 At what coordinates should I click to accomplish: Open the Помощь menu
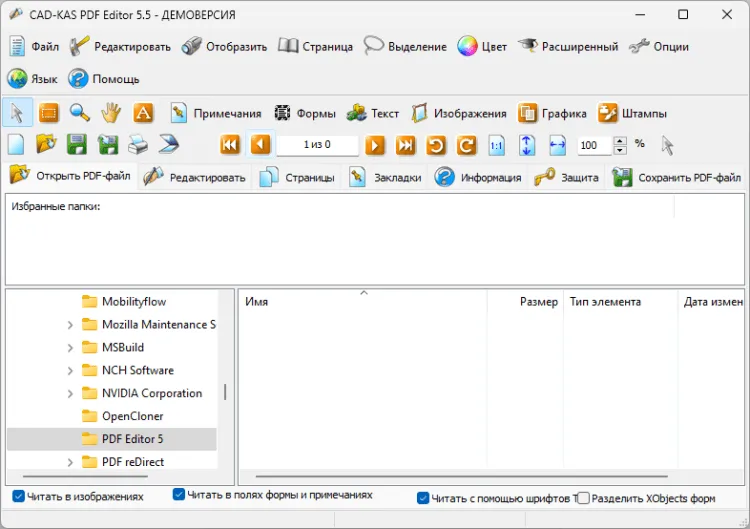point(104,78)
